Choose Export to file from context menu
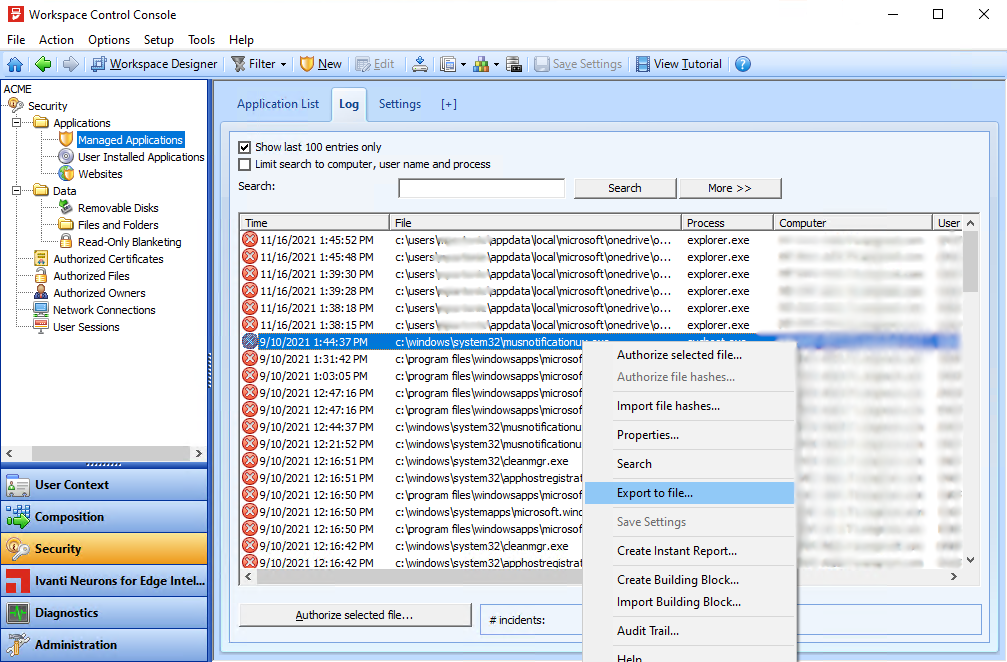This screenshot has width=1007, height=662. (x=654, y=493)
